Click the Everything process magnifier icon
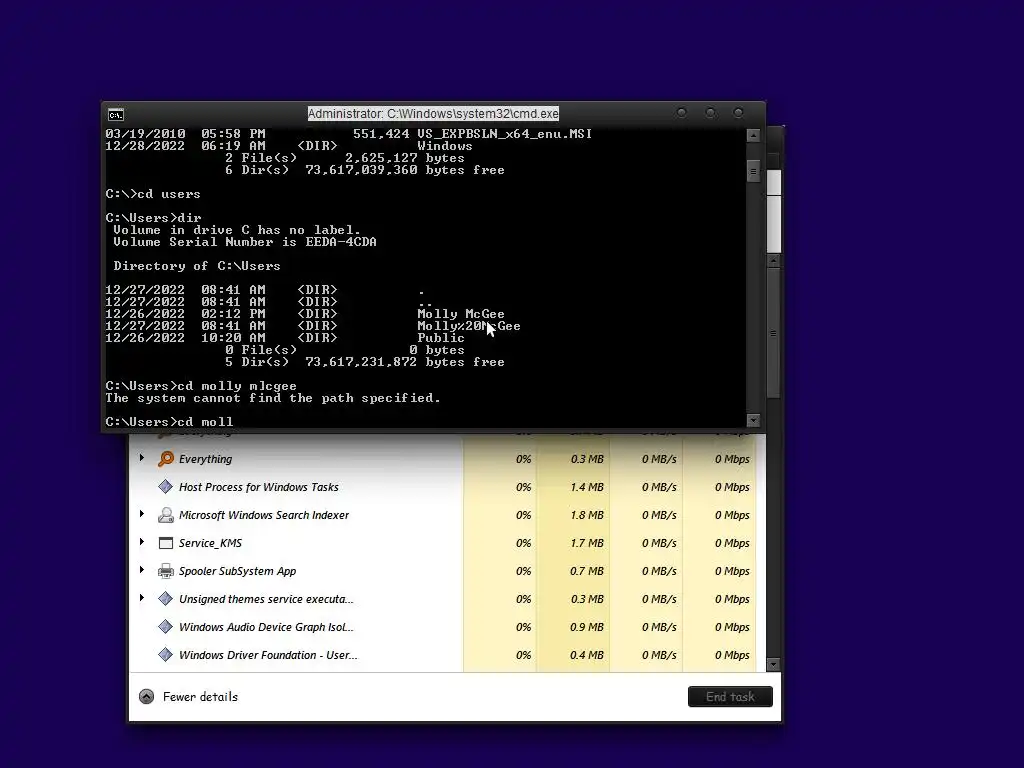 coord(166,459)
